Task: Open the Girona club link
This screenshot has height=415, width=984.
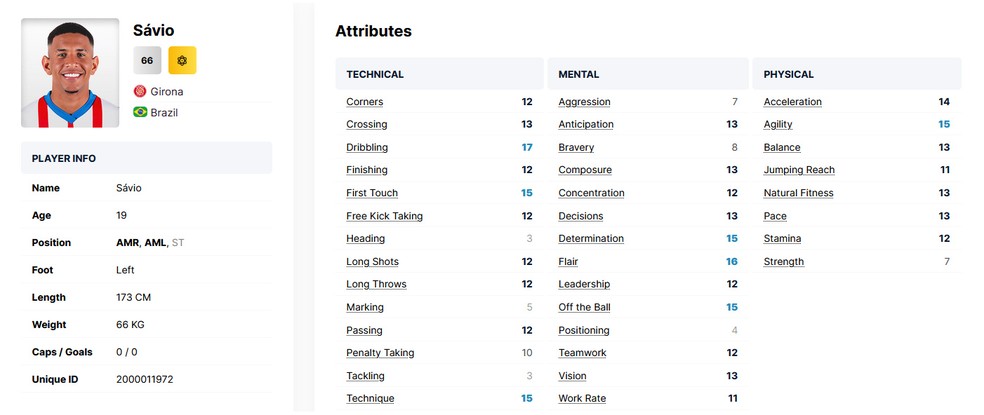Action: pos(166,91)
